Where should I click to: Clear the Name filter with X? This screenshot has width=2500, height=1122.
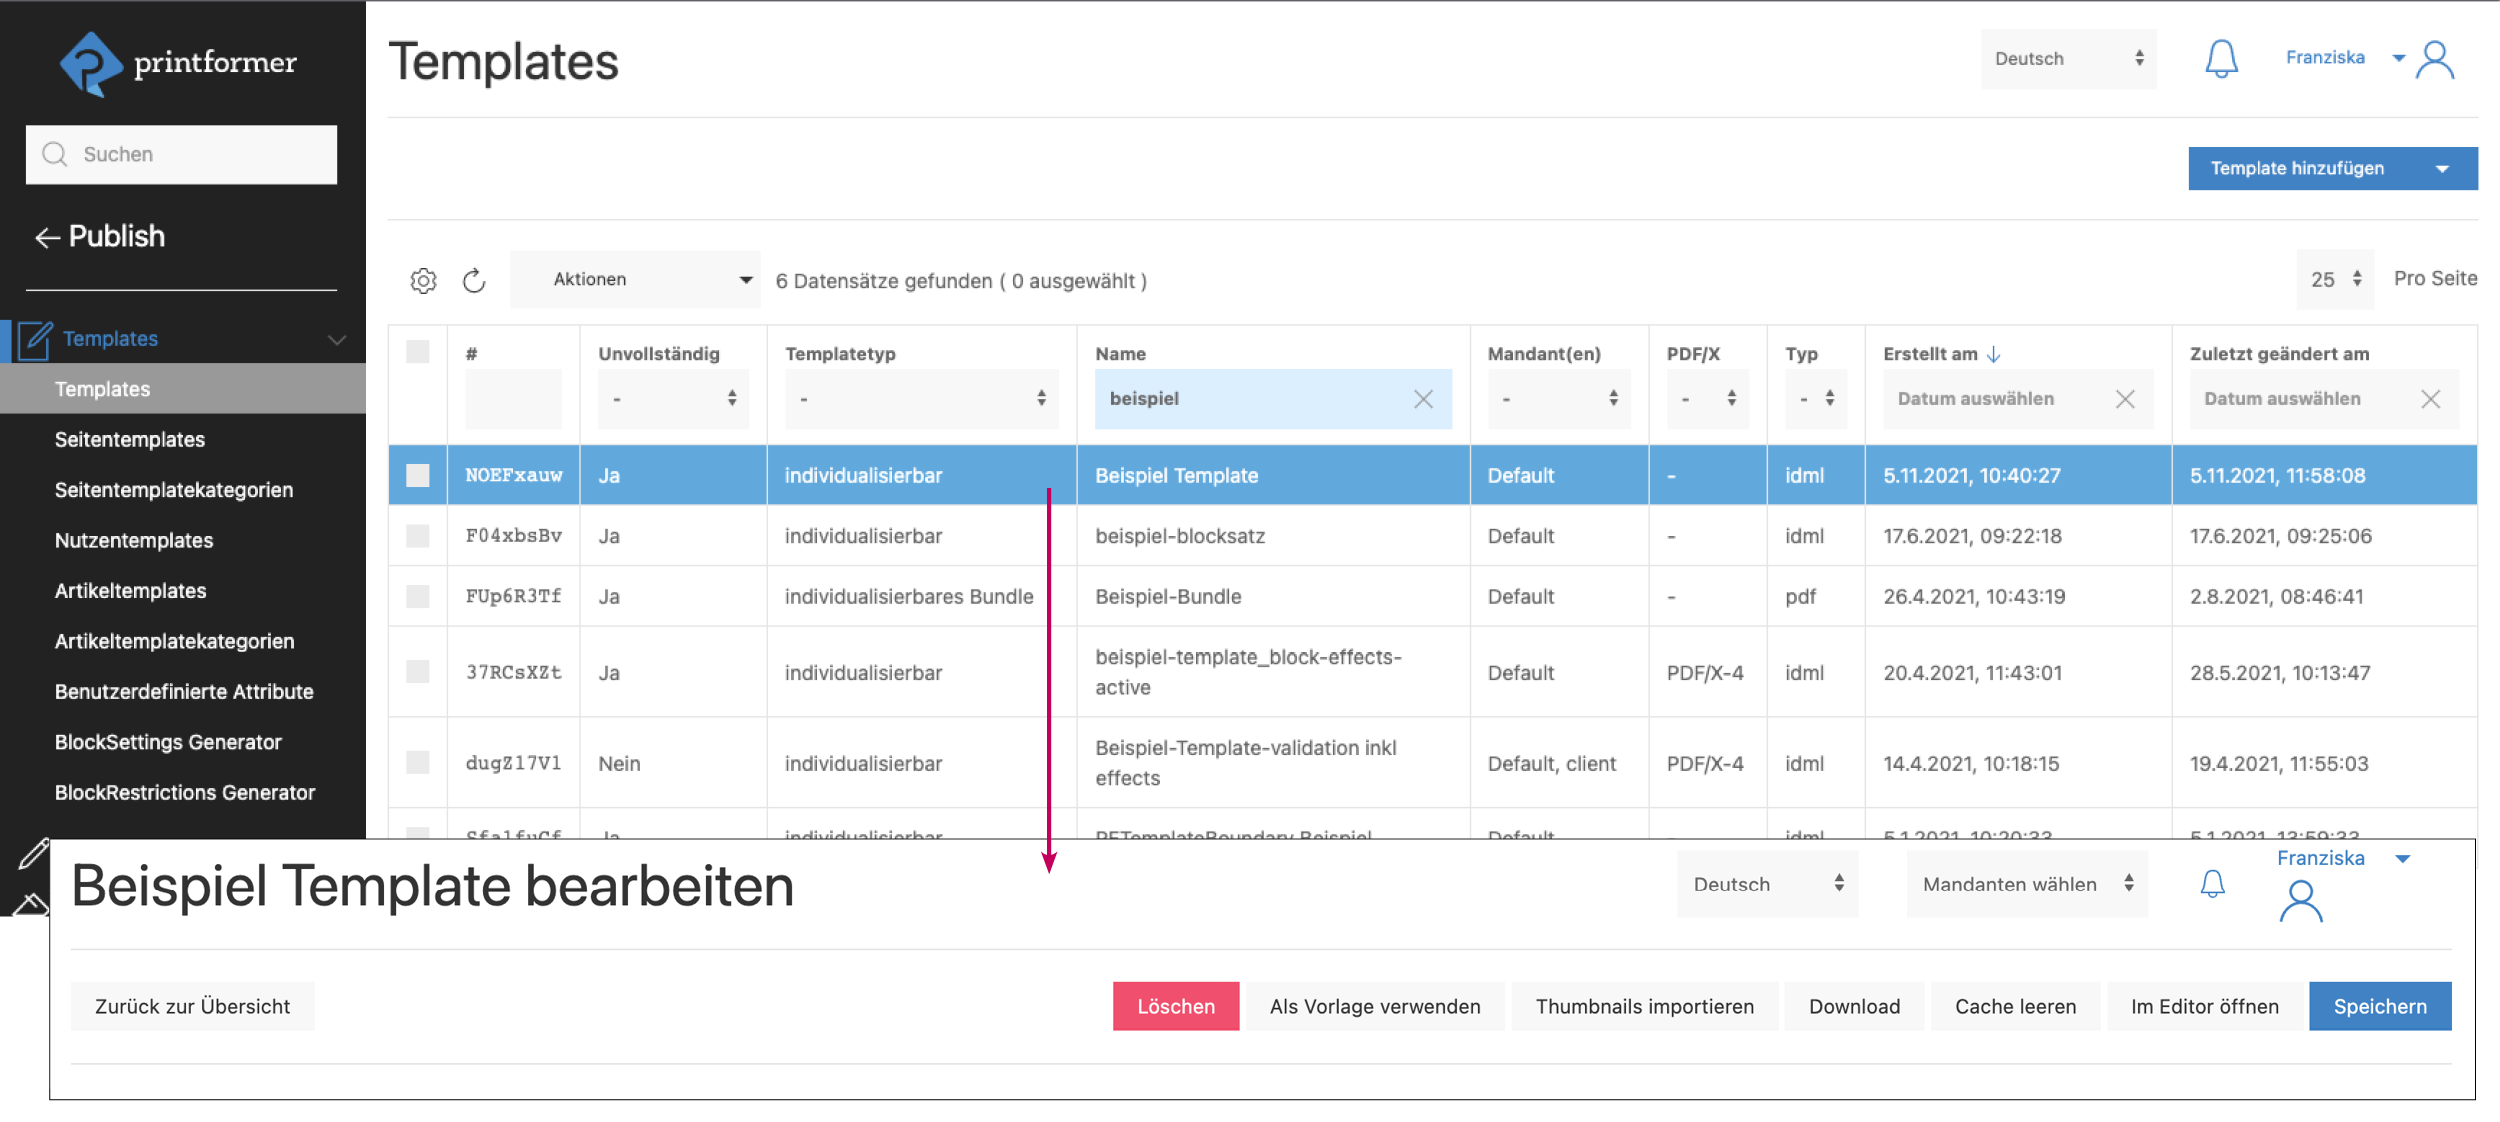click(1423, 399)
